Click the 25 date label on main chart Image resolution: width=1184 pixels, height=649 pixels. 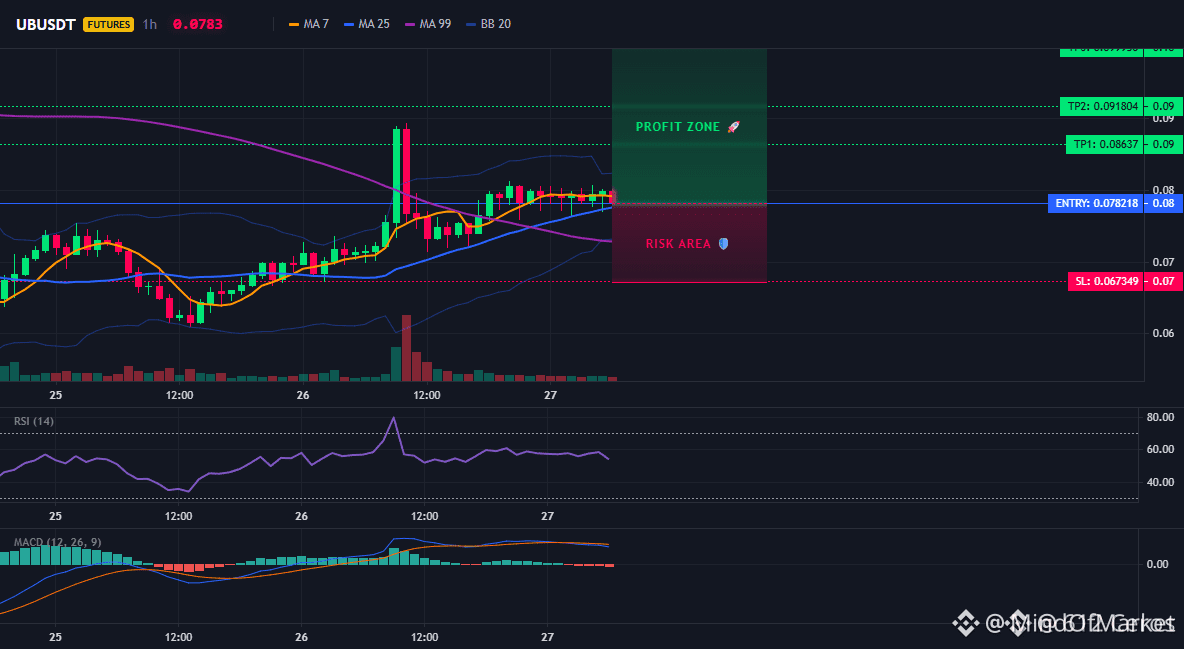coord(56,395)
